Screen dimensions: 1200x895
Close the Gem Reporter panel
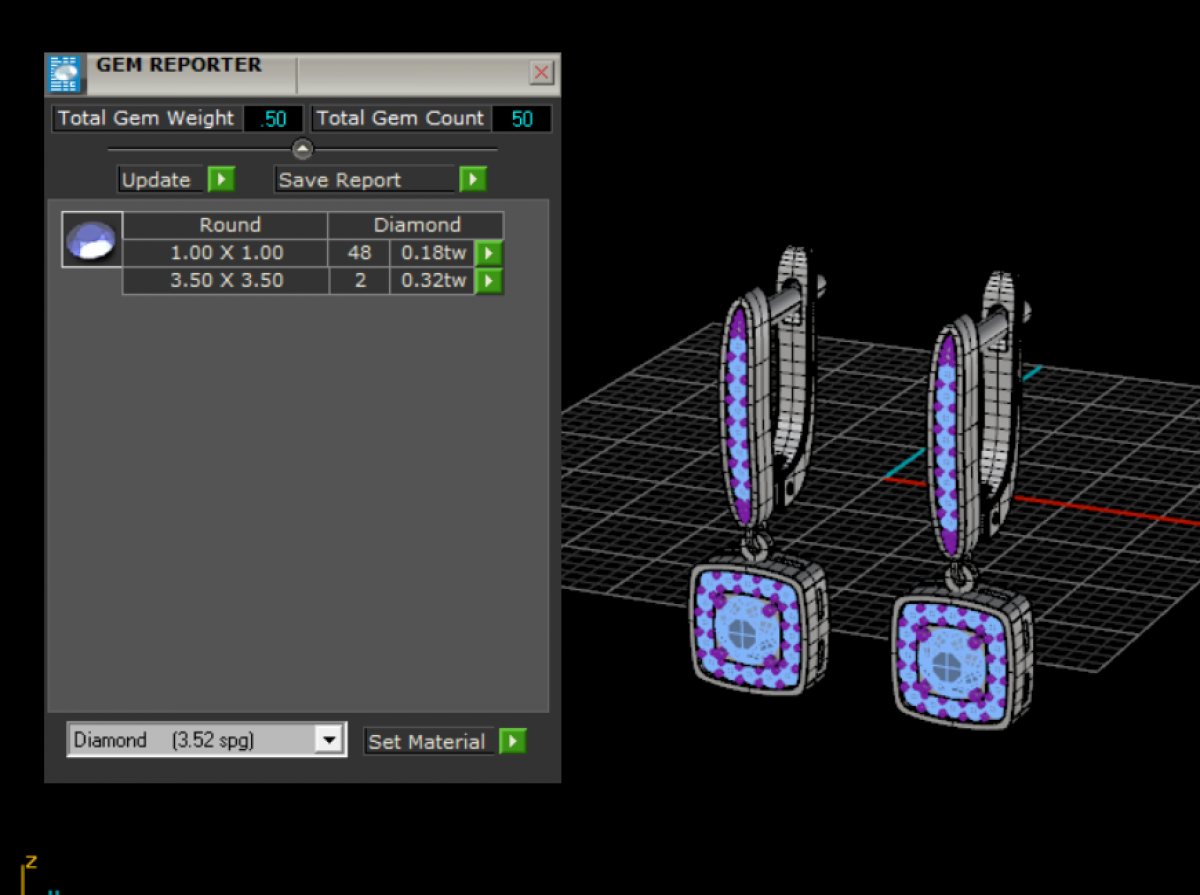pyautogui.click(x=541, y=72)
